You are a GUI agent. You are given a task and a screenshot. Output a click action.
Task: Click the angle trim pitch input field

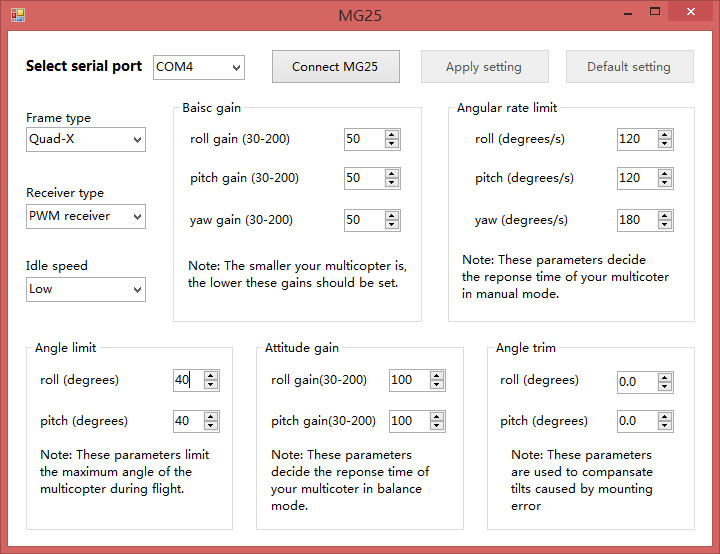[634, 421]
